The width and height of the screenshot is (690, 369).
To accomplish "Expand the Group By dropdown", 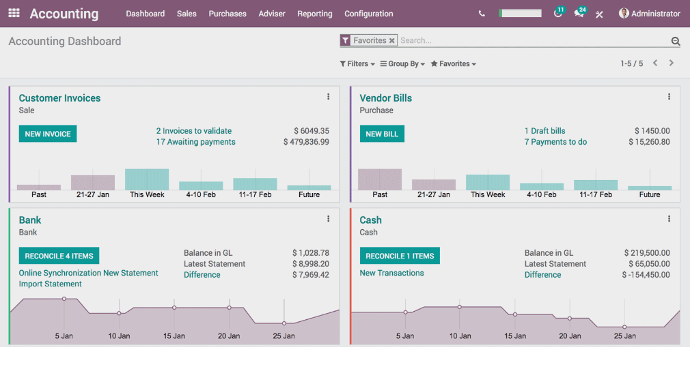I will pos(403,64).
